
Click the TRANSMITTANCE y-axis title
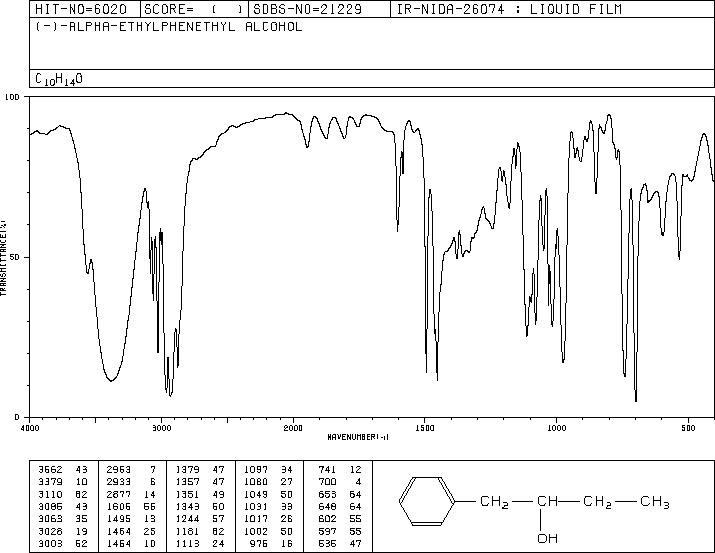3,258
